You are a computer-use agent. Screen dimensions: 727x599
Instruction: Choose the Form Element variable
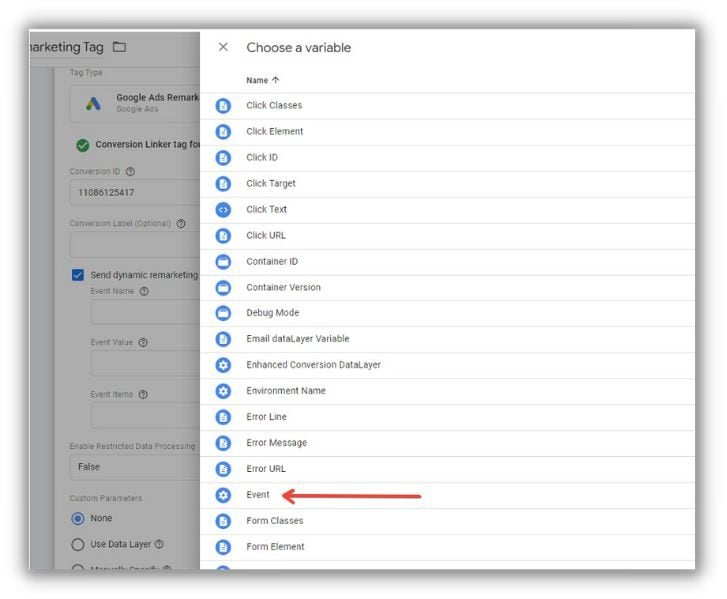coord(447,547)
